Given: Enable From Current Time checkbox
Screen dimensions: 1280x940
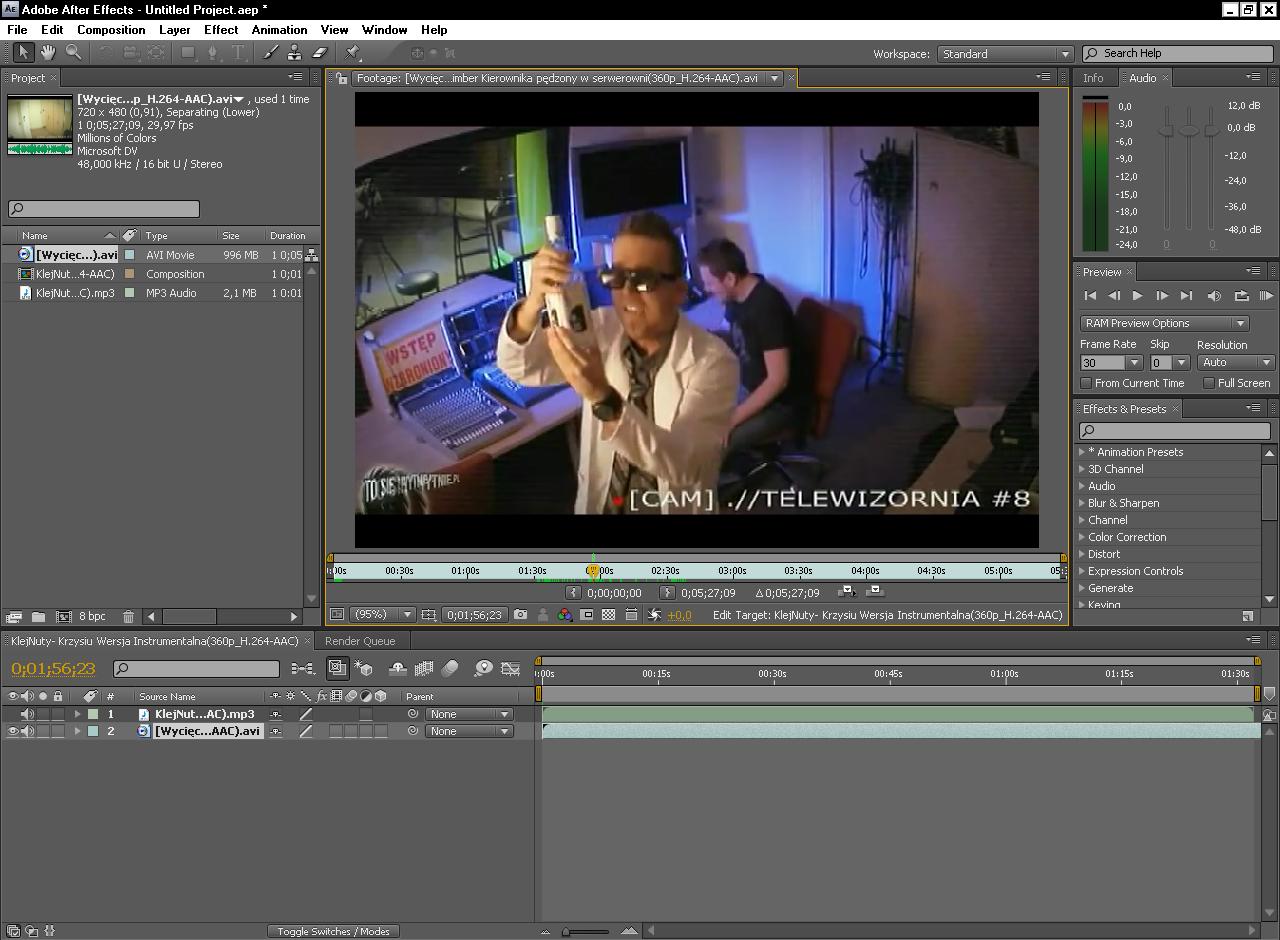Looking at the screenshot, I should [x=1086, y=383].
